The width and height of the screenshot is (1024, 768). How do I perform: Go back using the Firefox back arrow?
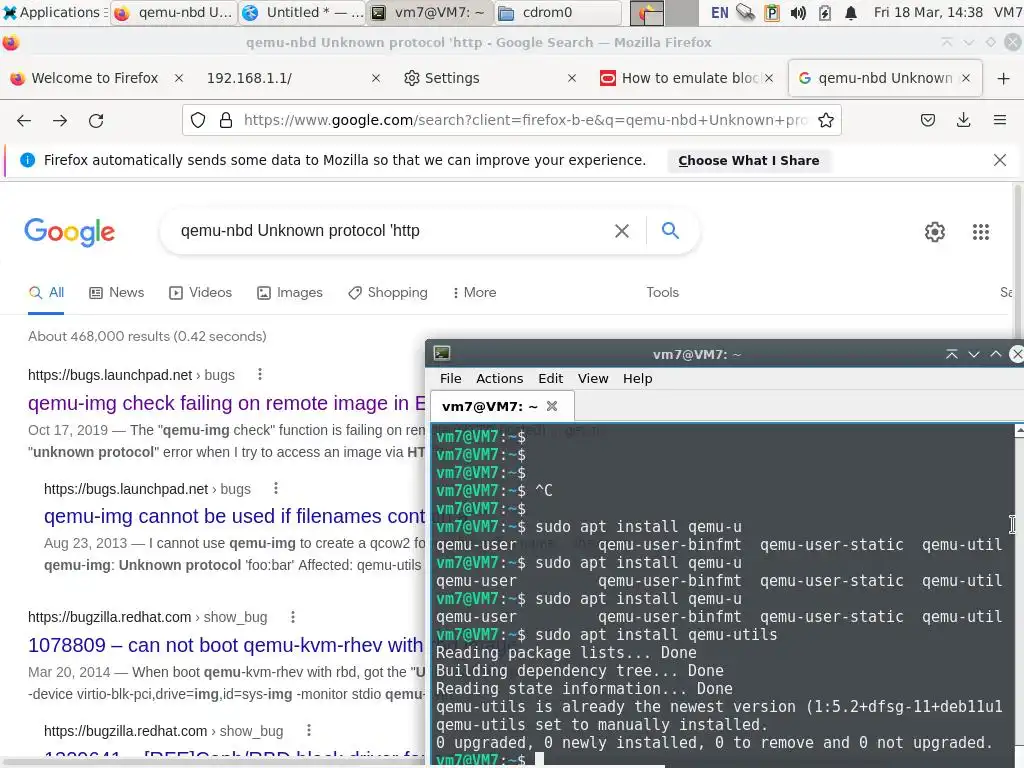(x=24, y=120)
